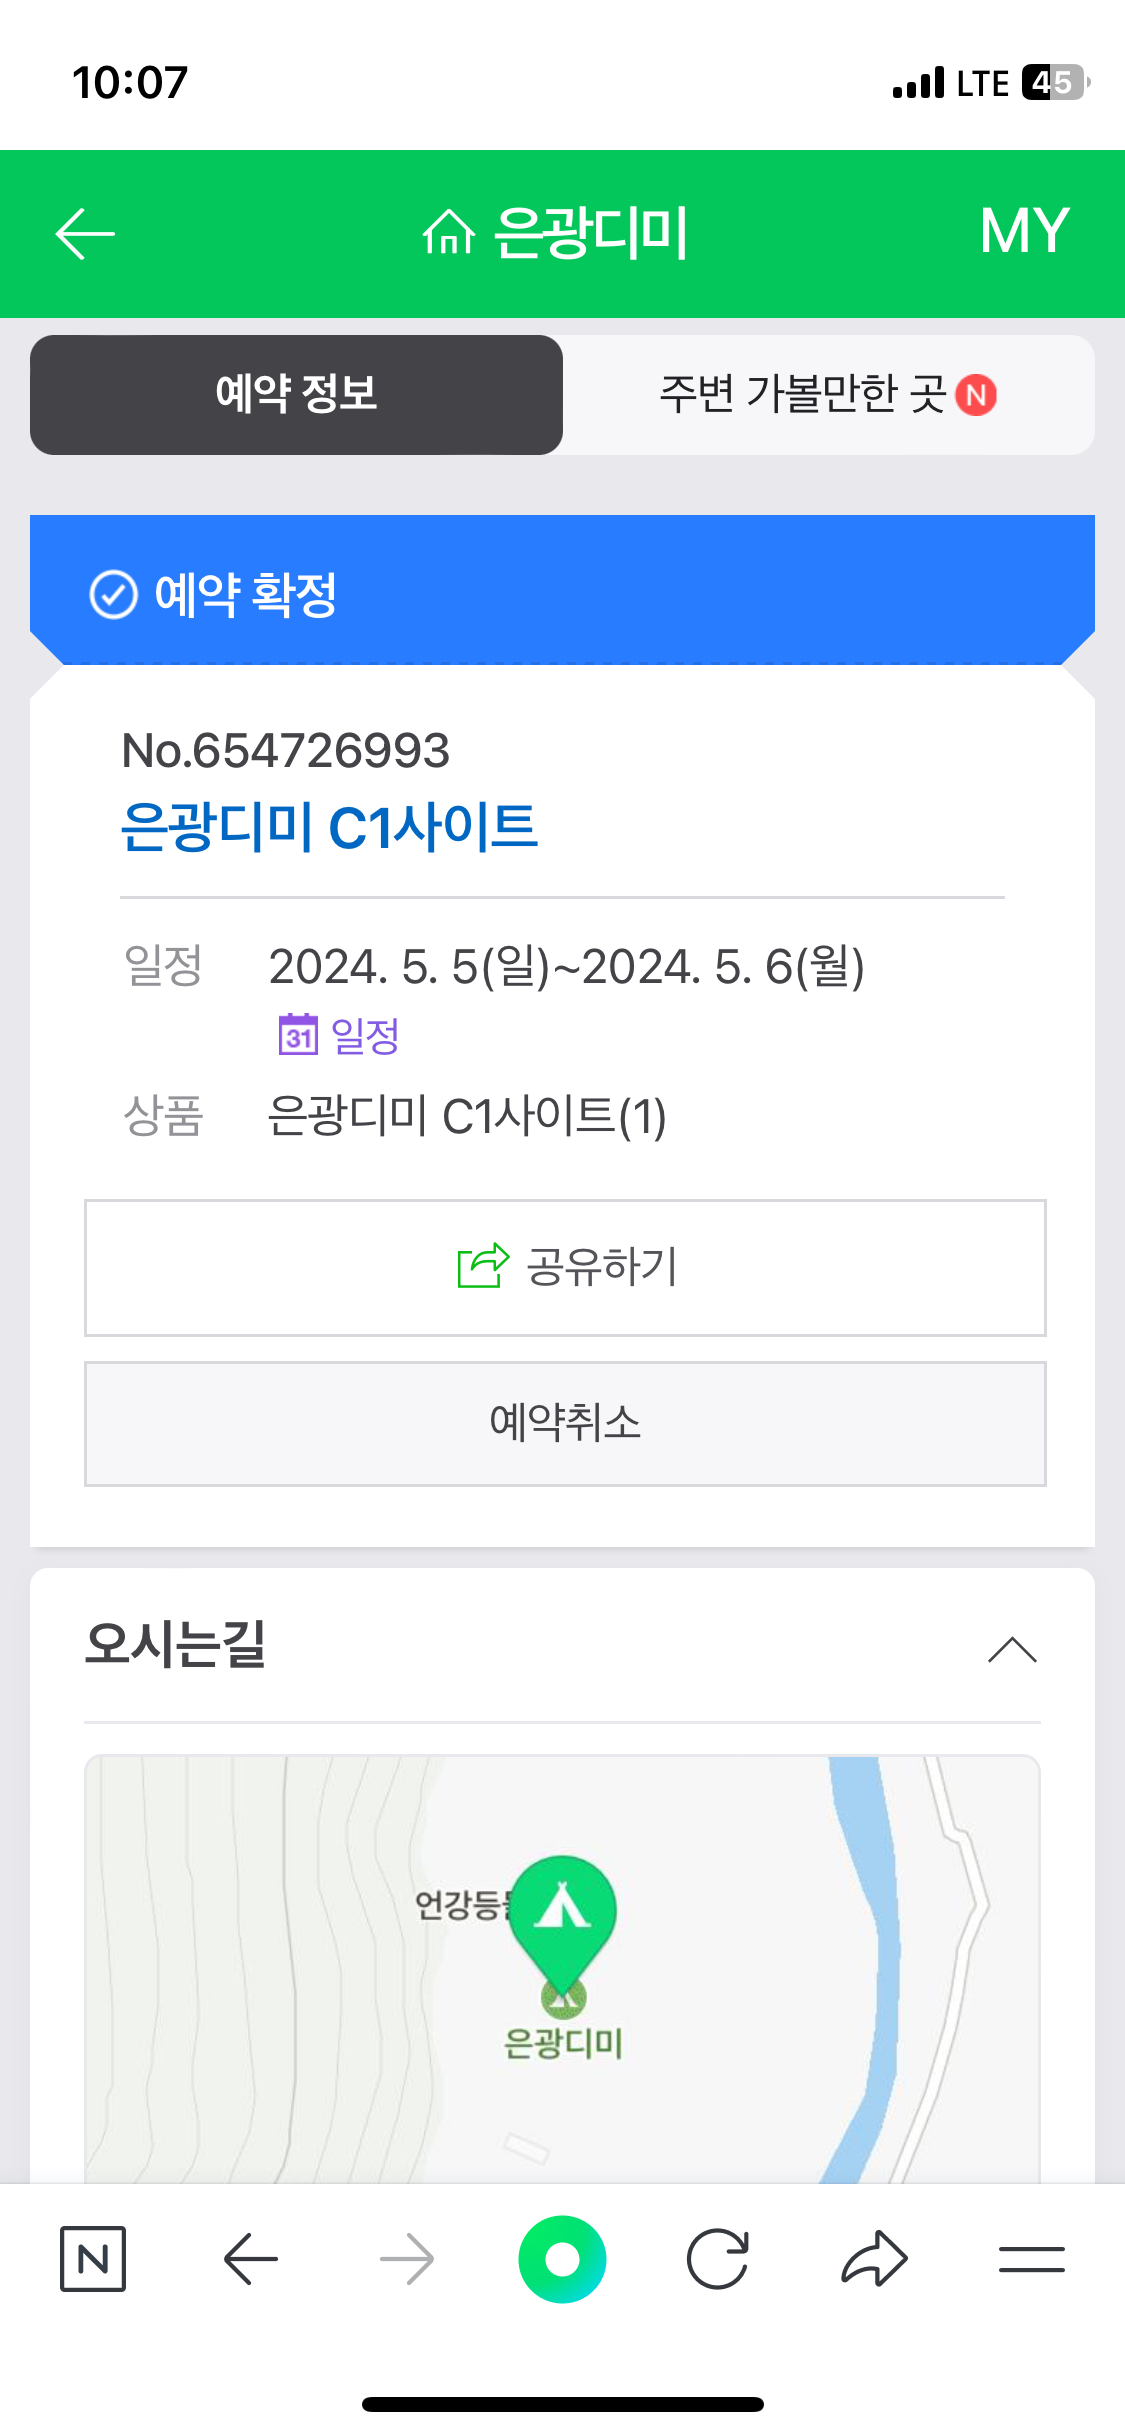Go forward using the browser forward arrow
This screenshot has width=1125, height=2436.
[407, 2259]
